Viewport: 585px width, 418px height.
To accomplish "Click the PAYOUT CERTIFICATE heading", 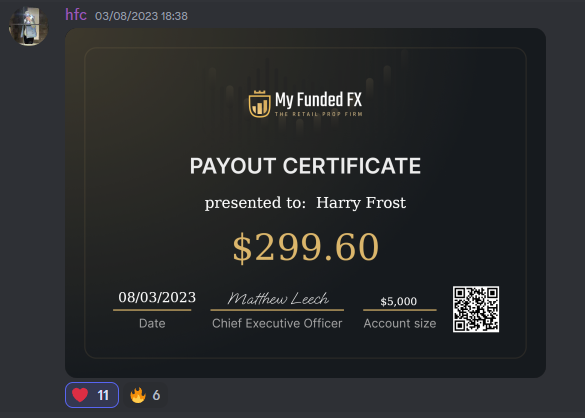I will tap(305, 166).
